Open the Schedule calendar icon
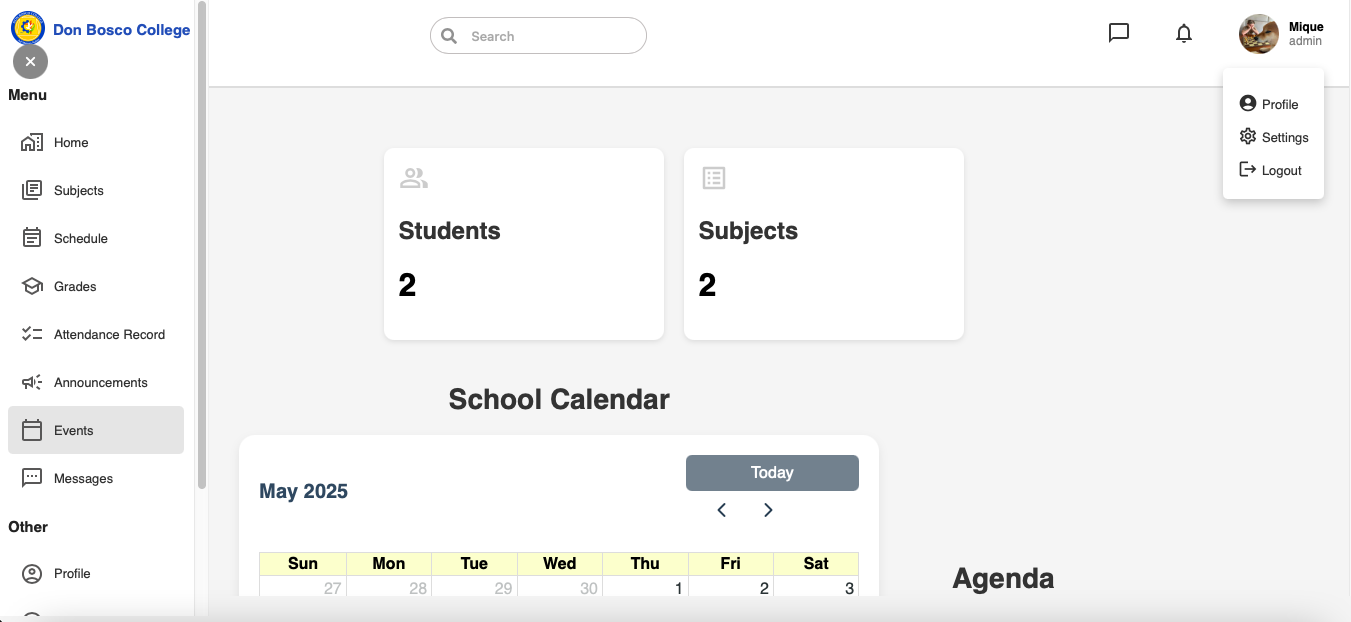The height and width of the screenshot is (622, 1351). click(32, 239)
